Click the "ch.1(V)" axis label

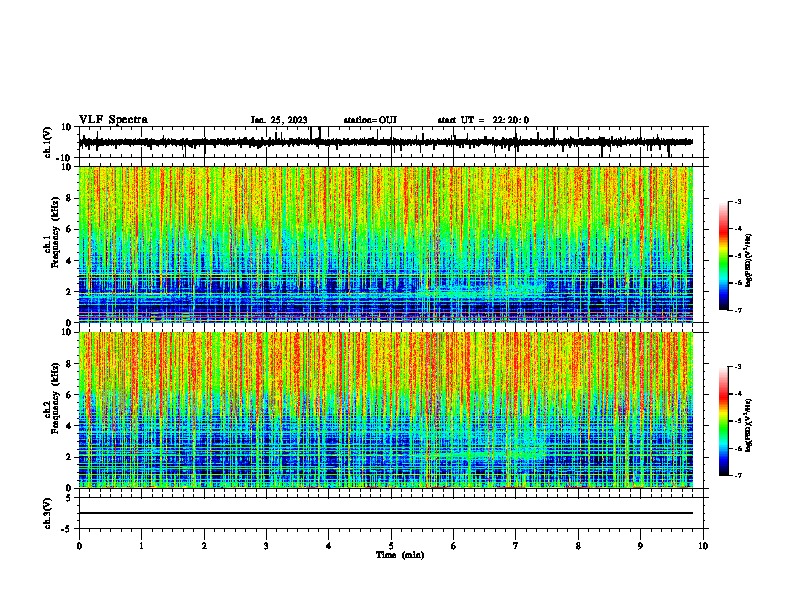tap(48, 142)
